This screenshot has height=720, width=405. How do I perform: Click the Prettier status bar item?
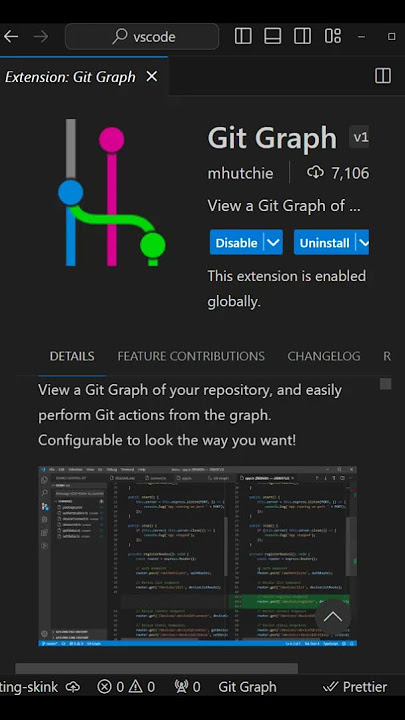point(355,687)
